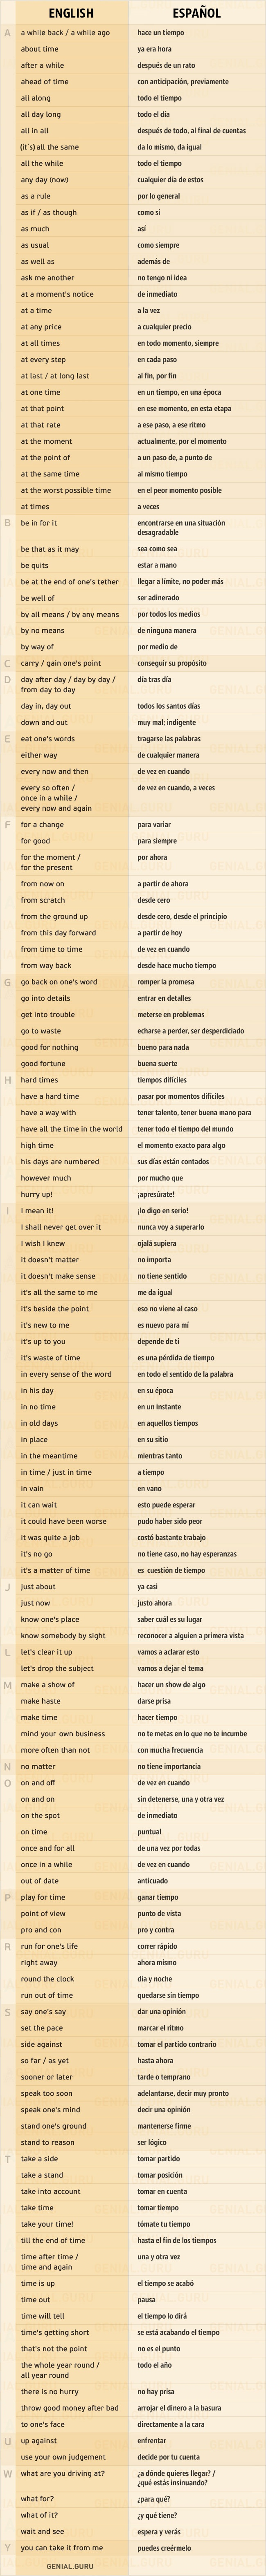Click the translation 'hace un tiempo'

pyautogui.click(x=160, y=33)
